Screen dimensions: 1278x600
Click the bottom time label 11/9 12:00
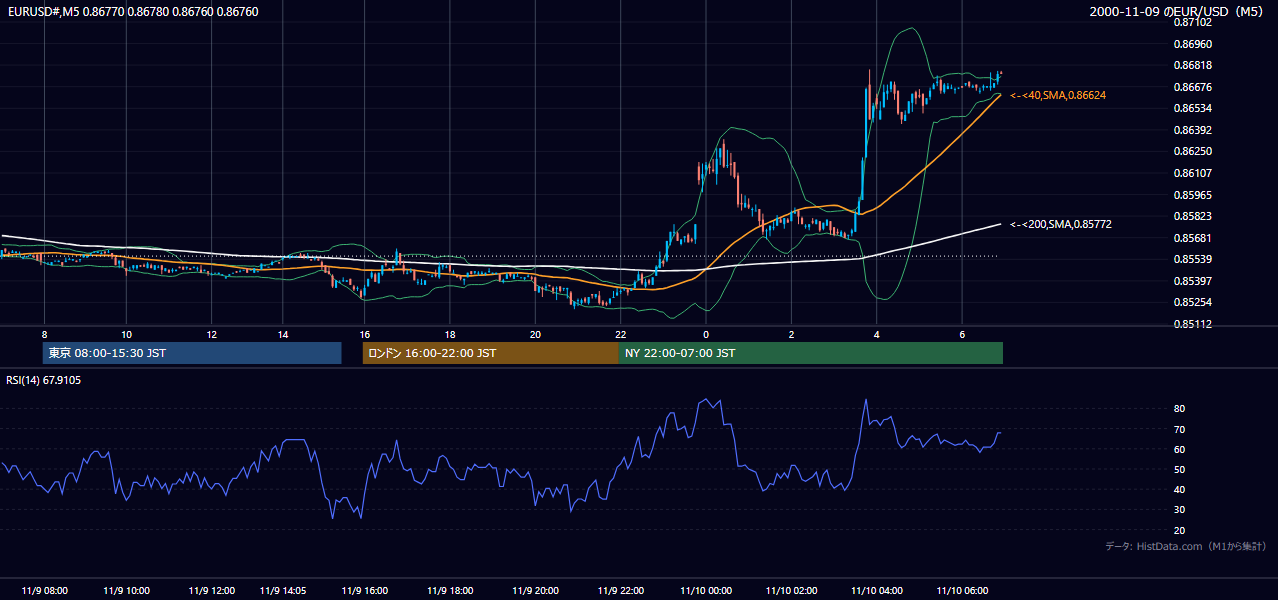pyautogui.click(x=212, y=590)
